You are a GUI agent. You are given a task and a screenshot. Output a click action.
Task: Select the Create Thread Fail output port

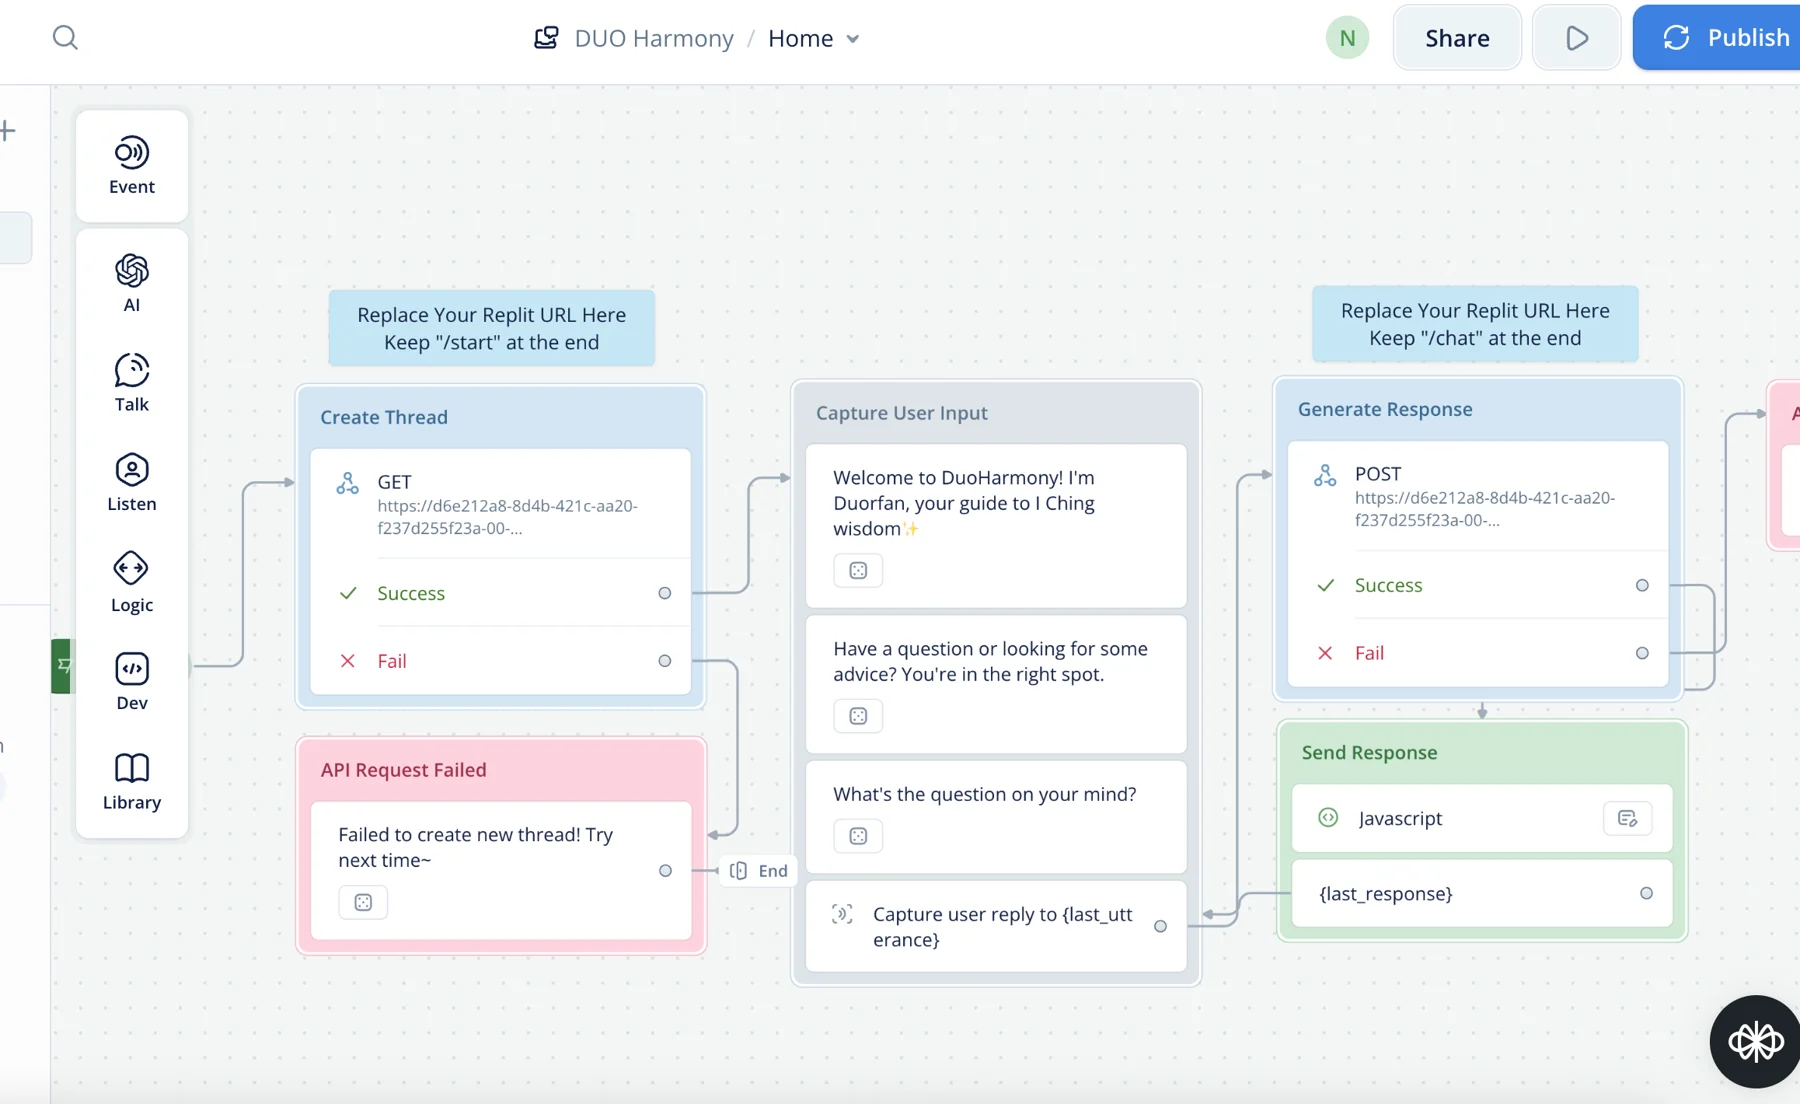(x=665, y=661)
